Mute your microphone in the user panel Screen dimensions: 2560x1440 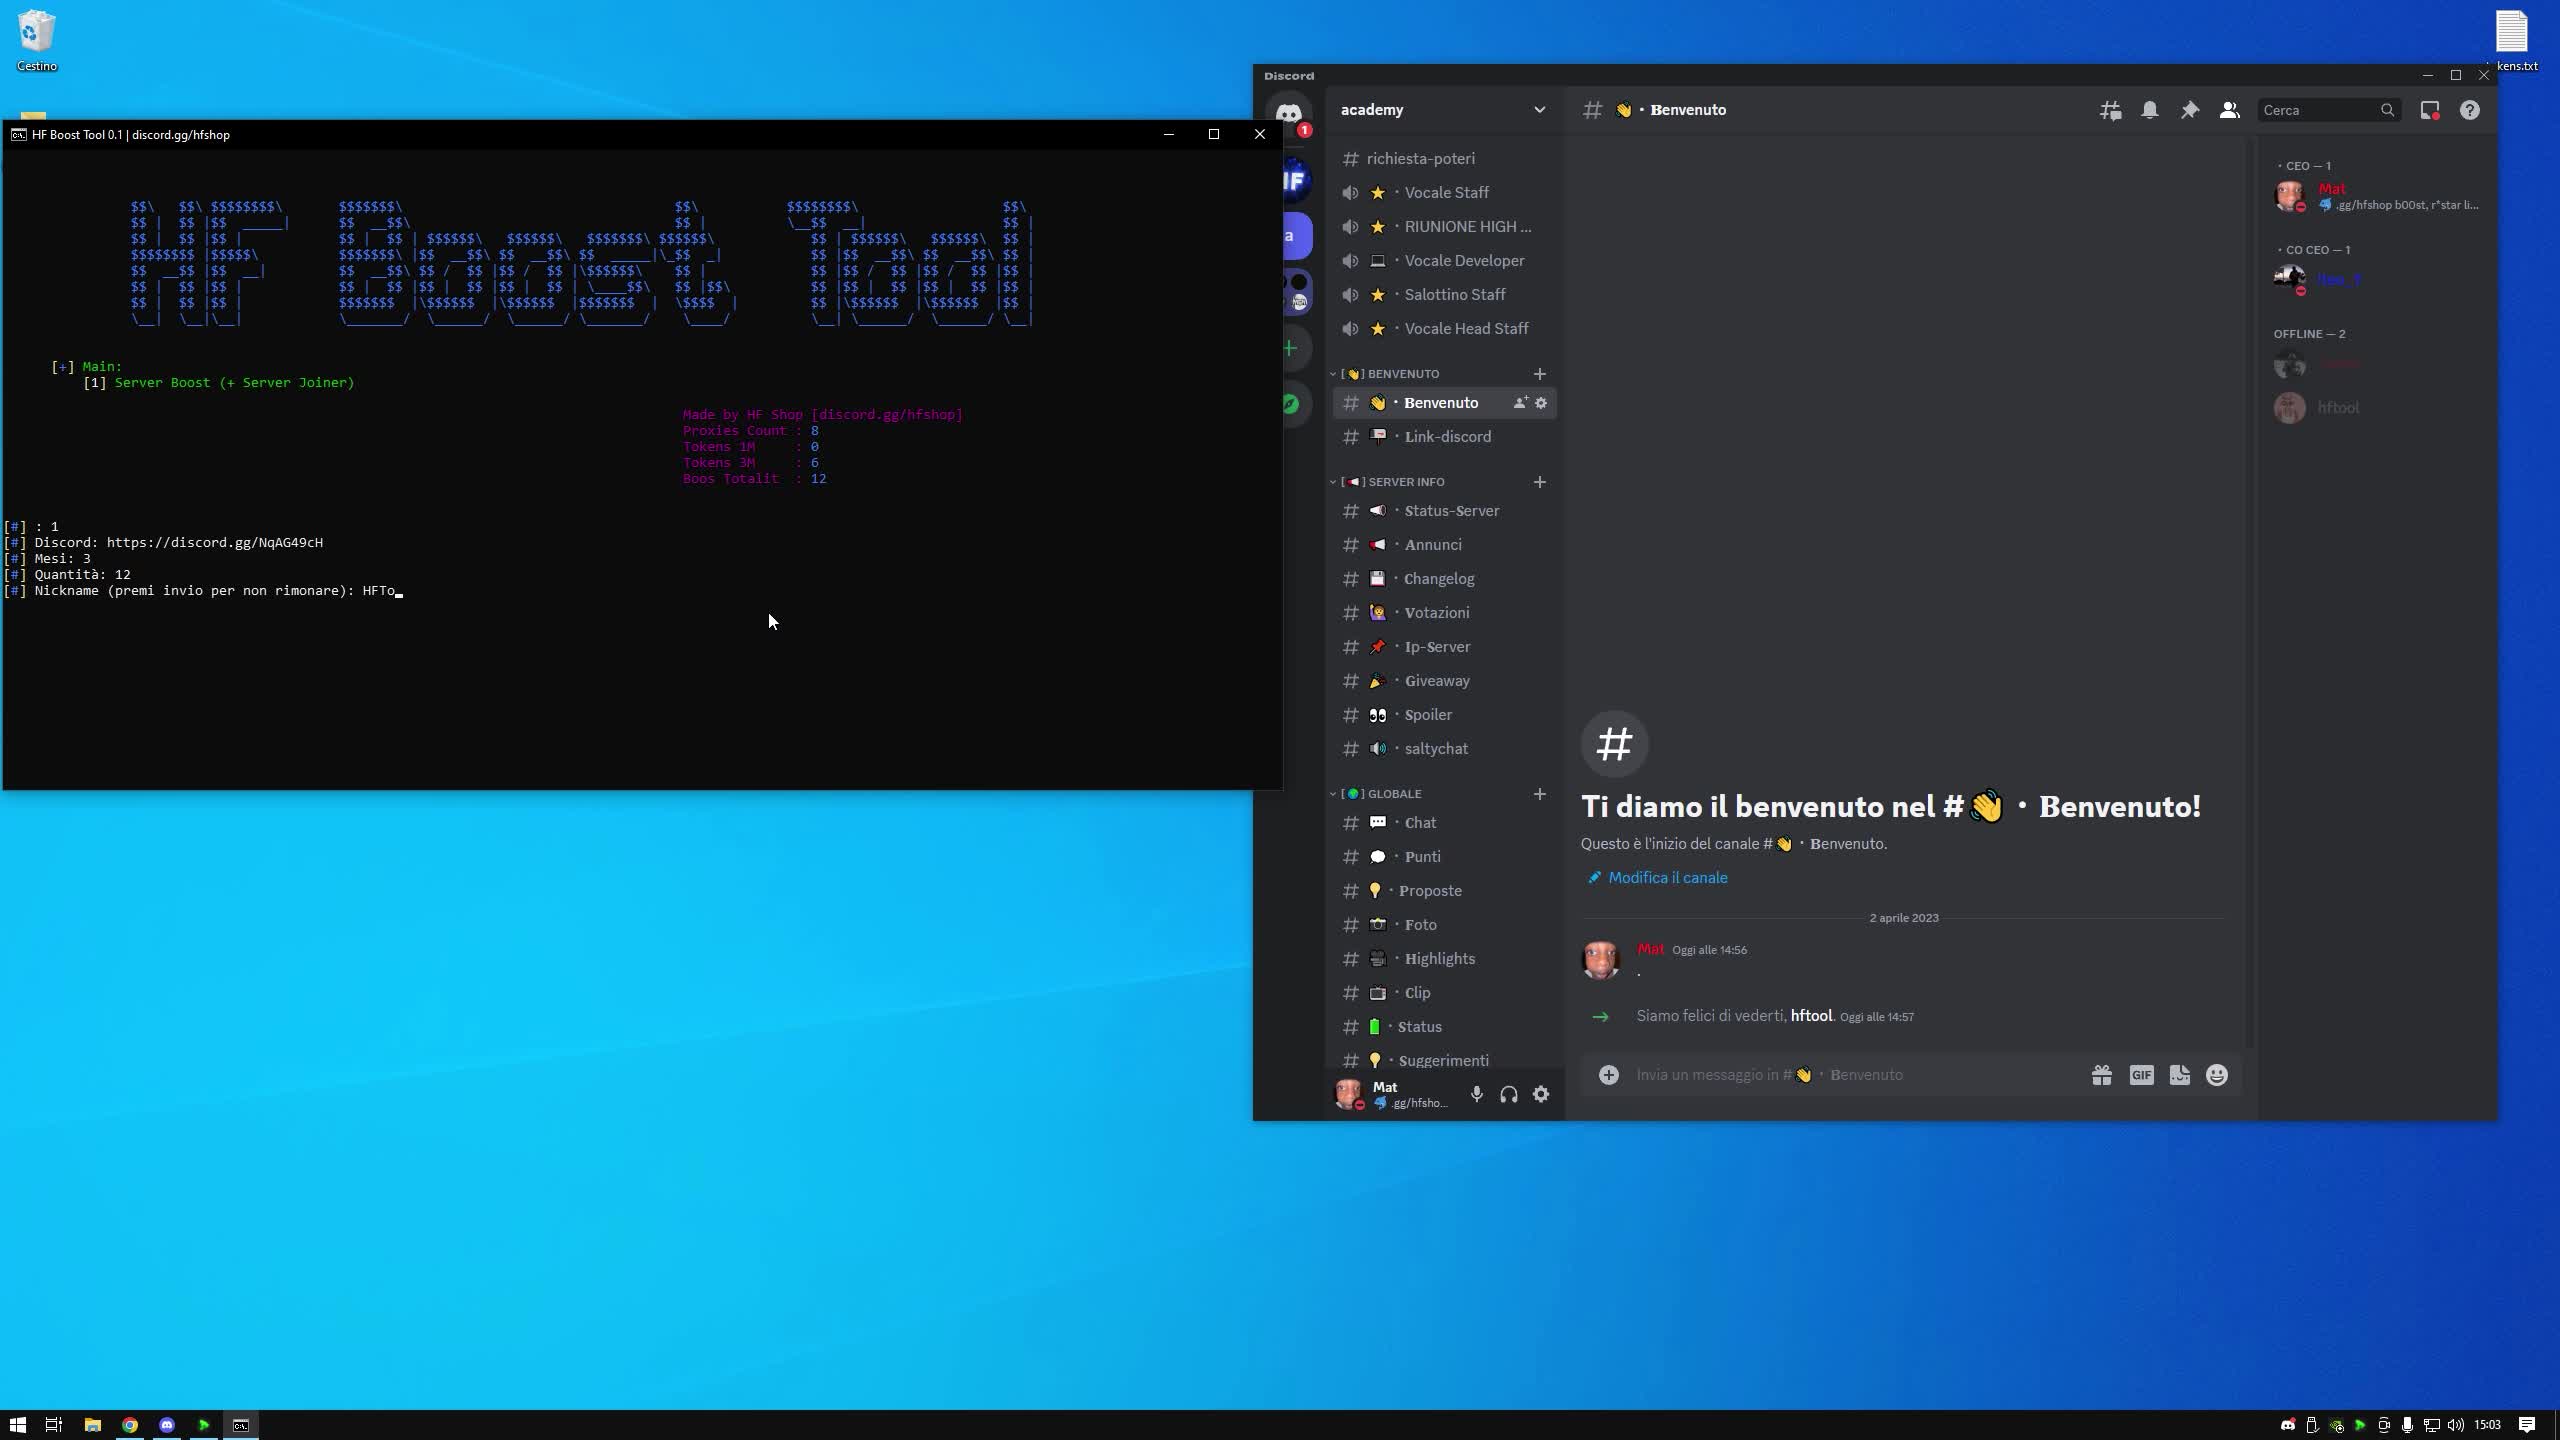coord(1476,1094)
